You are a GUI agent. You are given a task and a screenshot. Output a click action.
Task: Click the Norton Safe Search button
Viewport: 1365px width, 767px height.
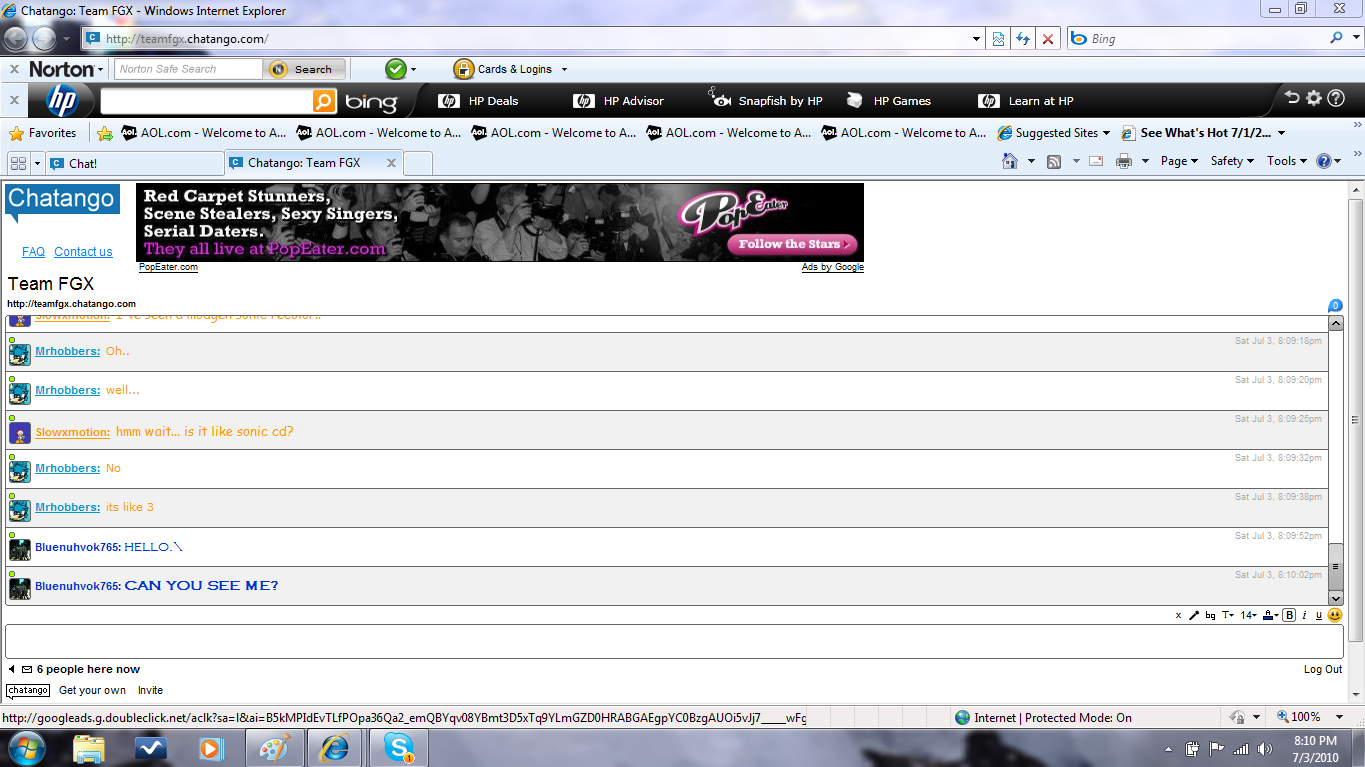point(305,69)
